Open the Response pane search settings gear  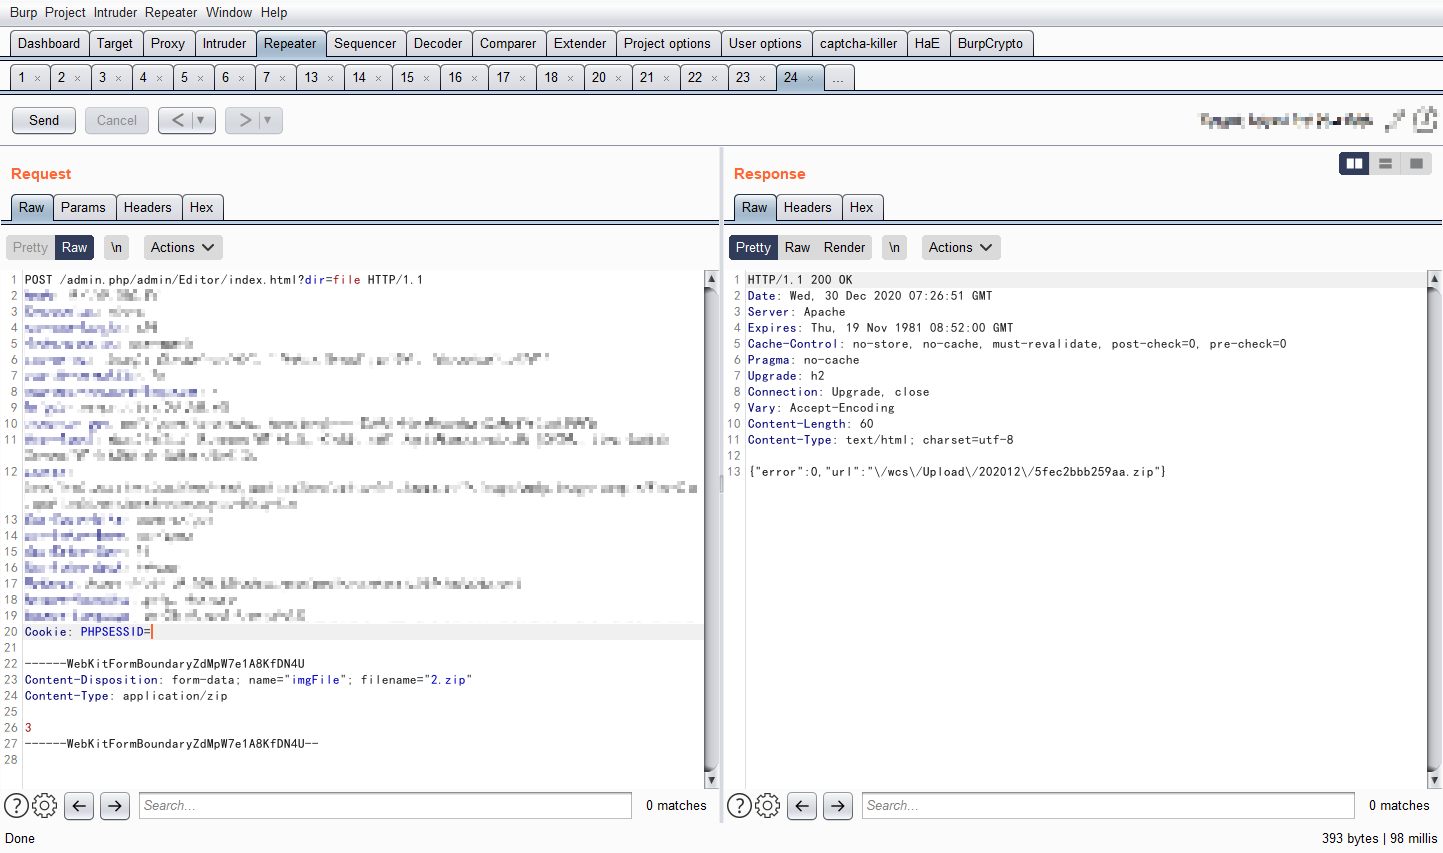pos(768,805)
